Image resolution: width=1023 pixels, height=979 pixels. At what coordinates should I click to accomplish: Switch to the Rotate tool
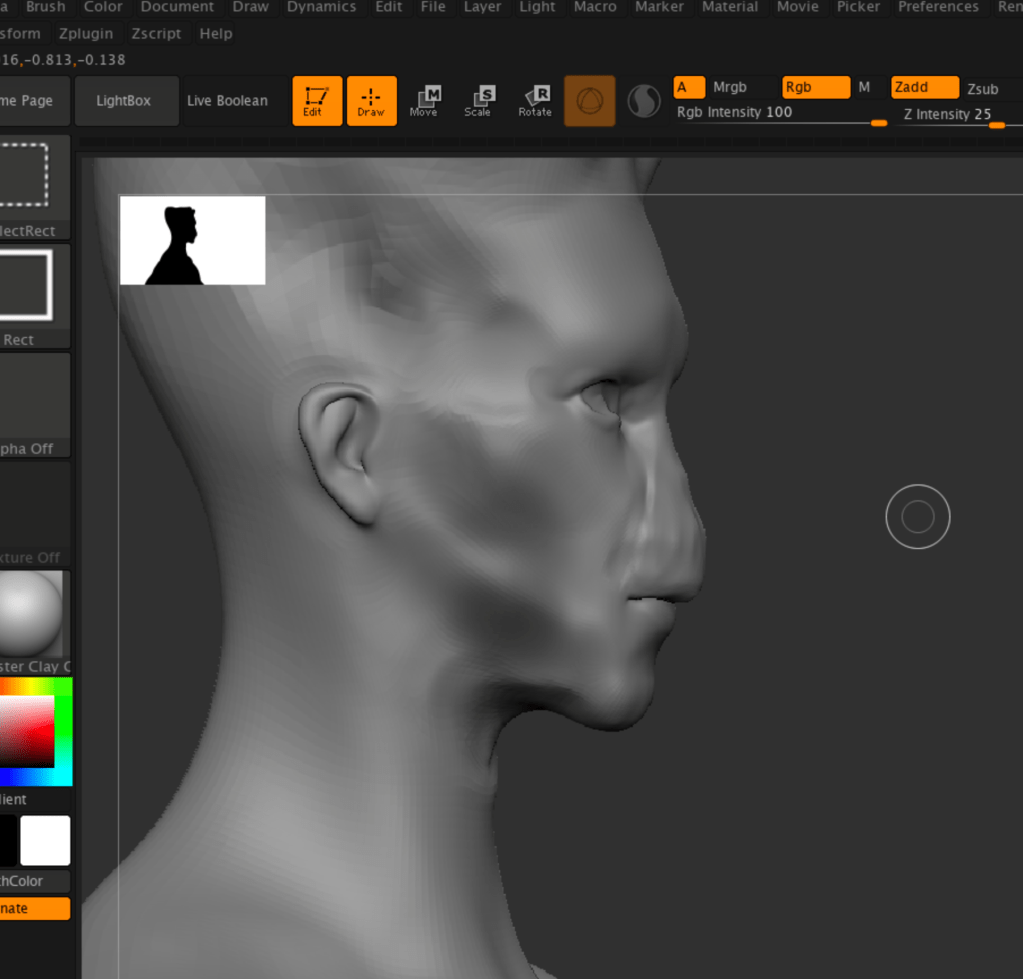[x=535, y=101]
